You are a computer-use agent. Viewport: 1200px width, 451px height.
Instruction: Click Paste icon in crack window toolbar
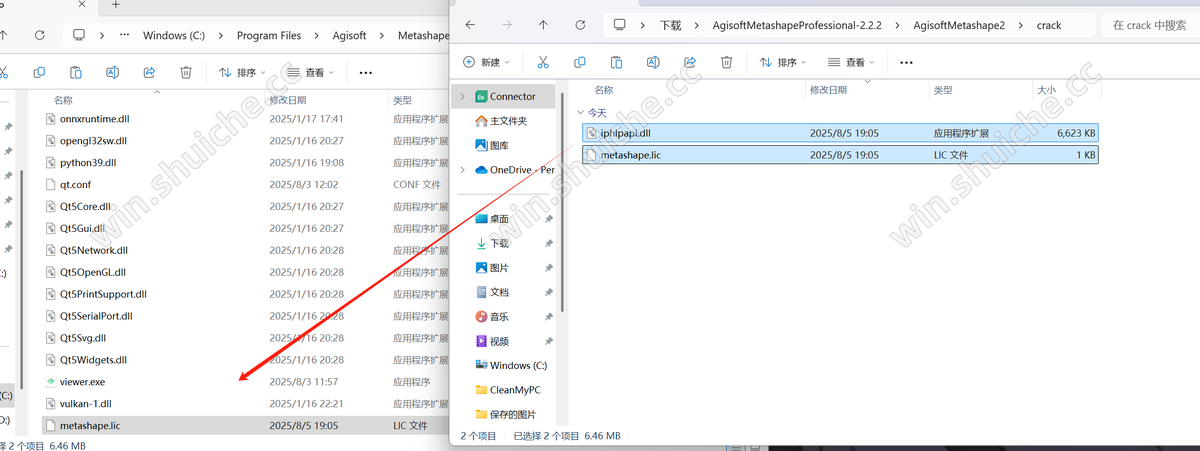point(617,62)
